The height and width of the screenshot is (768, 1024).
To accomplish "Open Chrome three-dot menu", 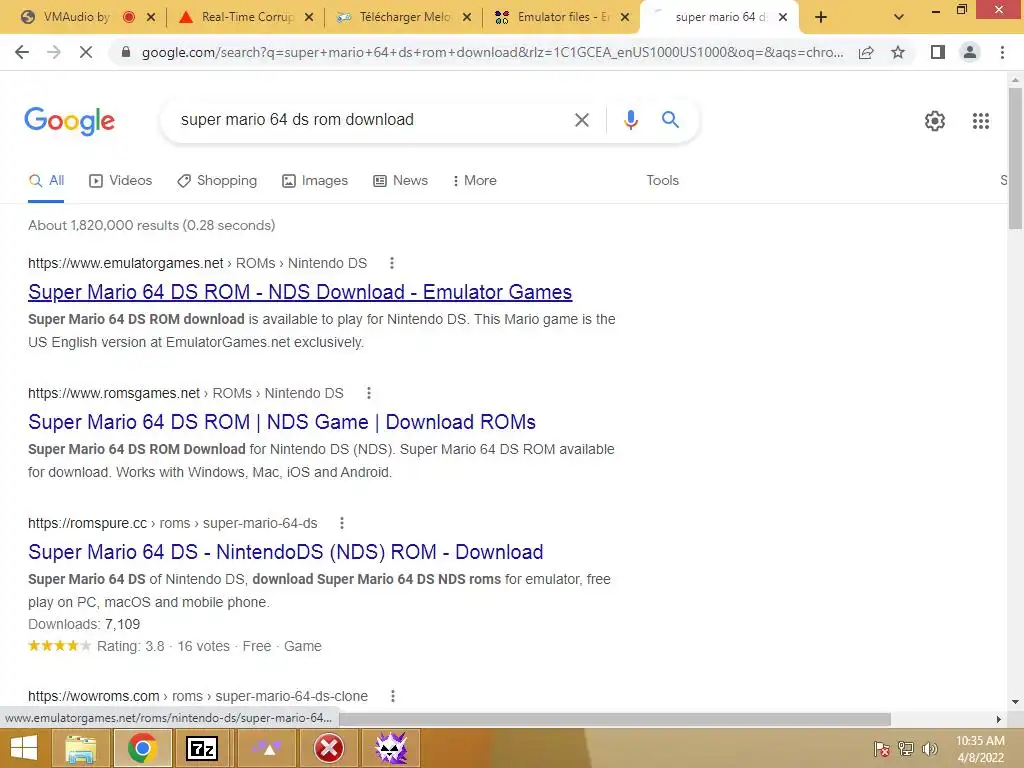I will (1002, 52).
